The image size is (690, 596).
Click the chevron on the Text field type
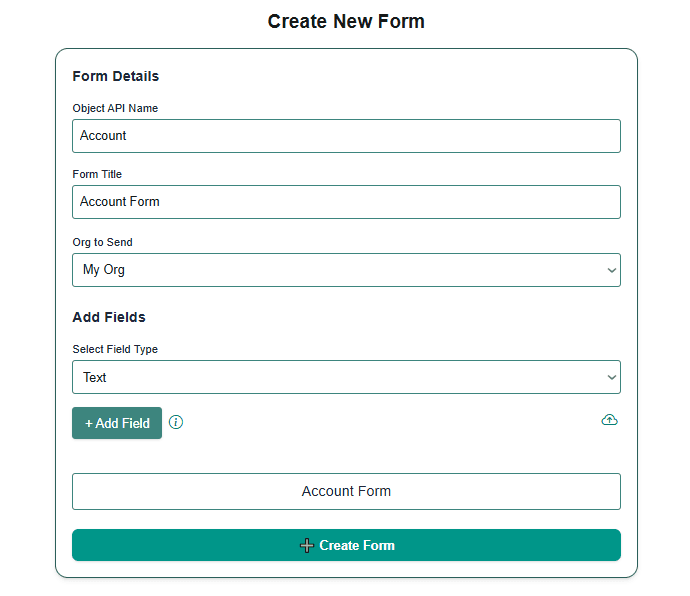611,377
